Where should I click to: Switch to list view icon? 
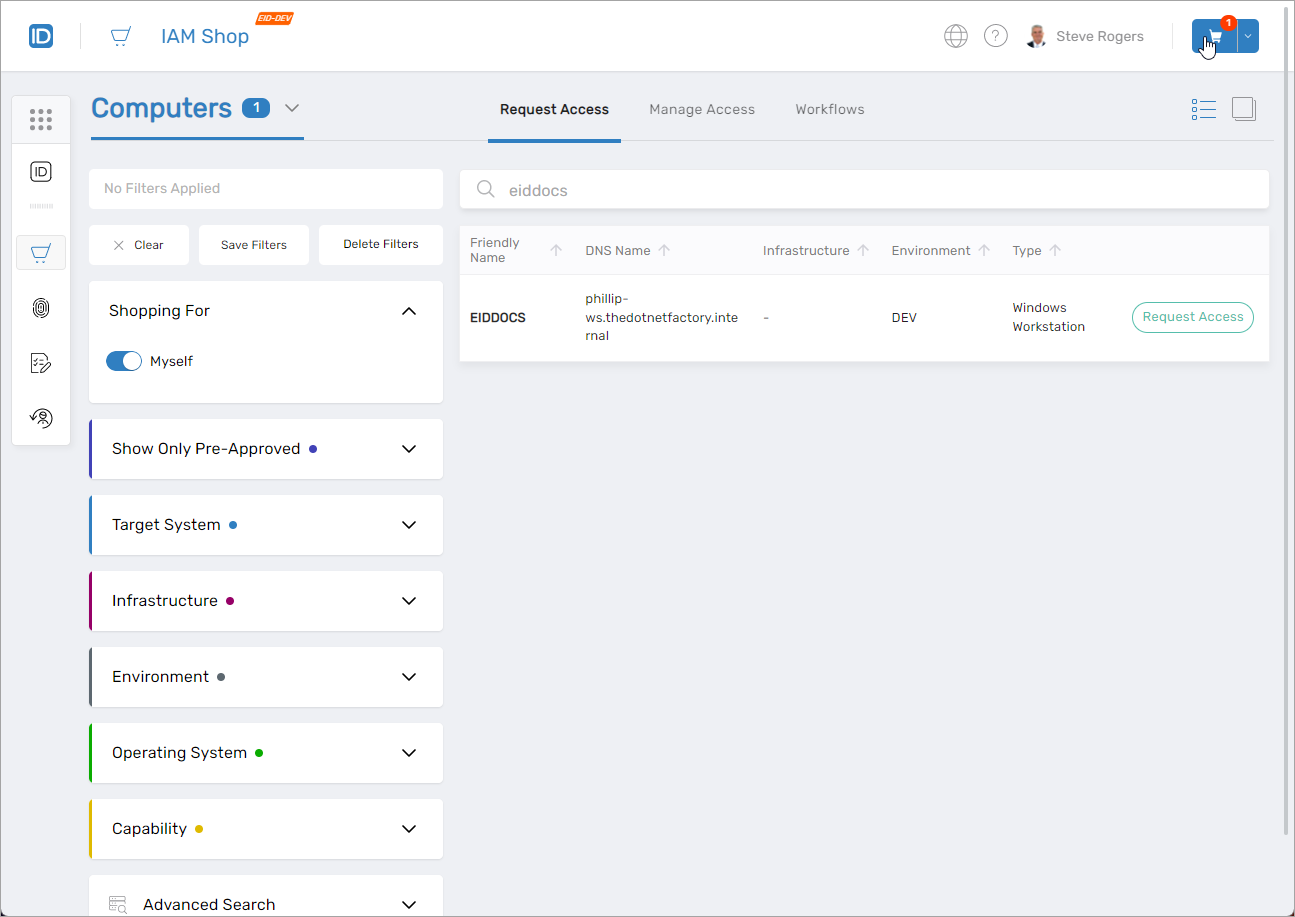tap(1203, 110)
